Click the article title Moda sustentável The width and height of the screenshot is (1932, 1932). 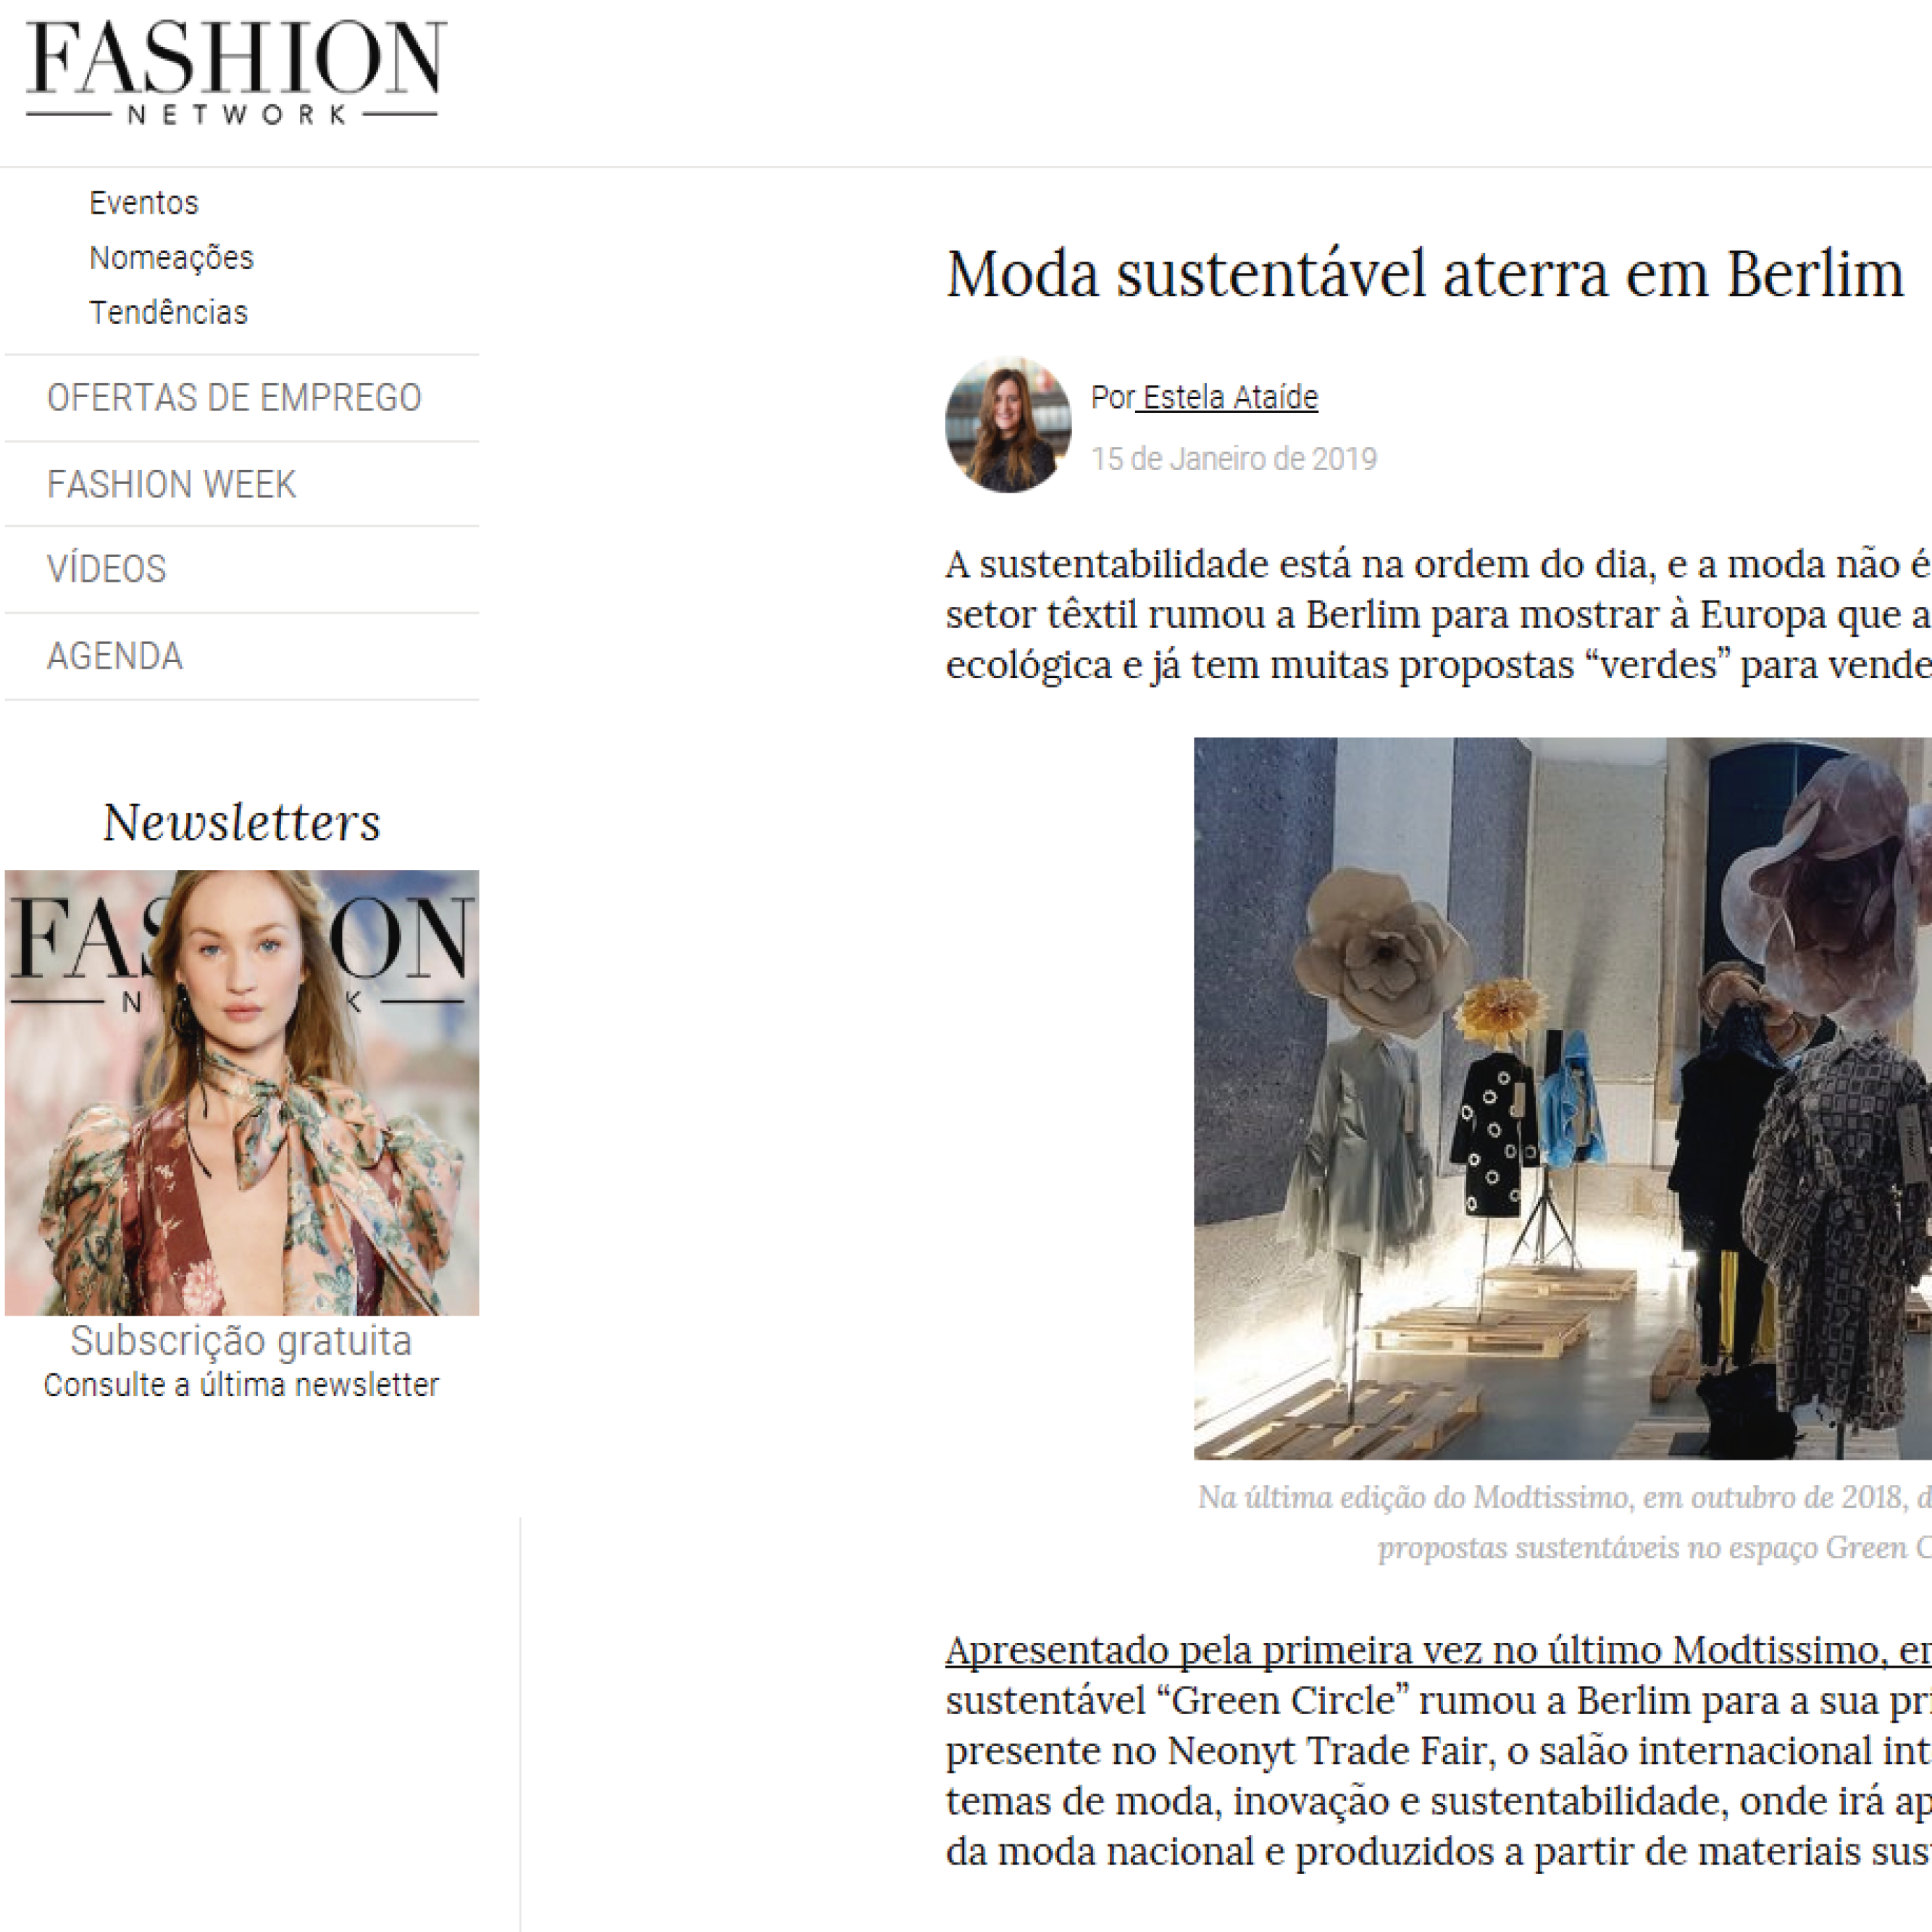click(x=1425, y=274)
